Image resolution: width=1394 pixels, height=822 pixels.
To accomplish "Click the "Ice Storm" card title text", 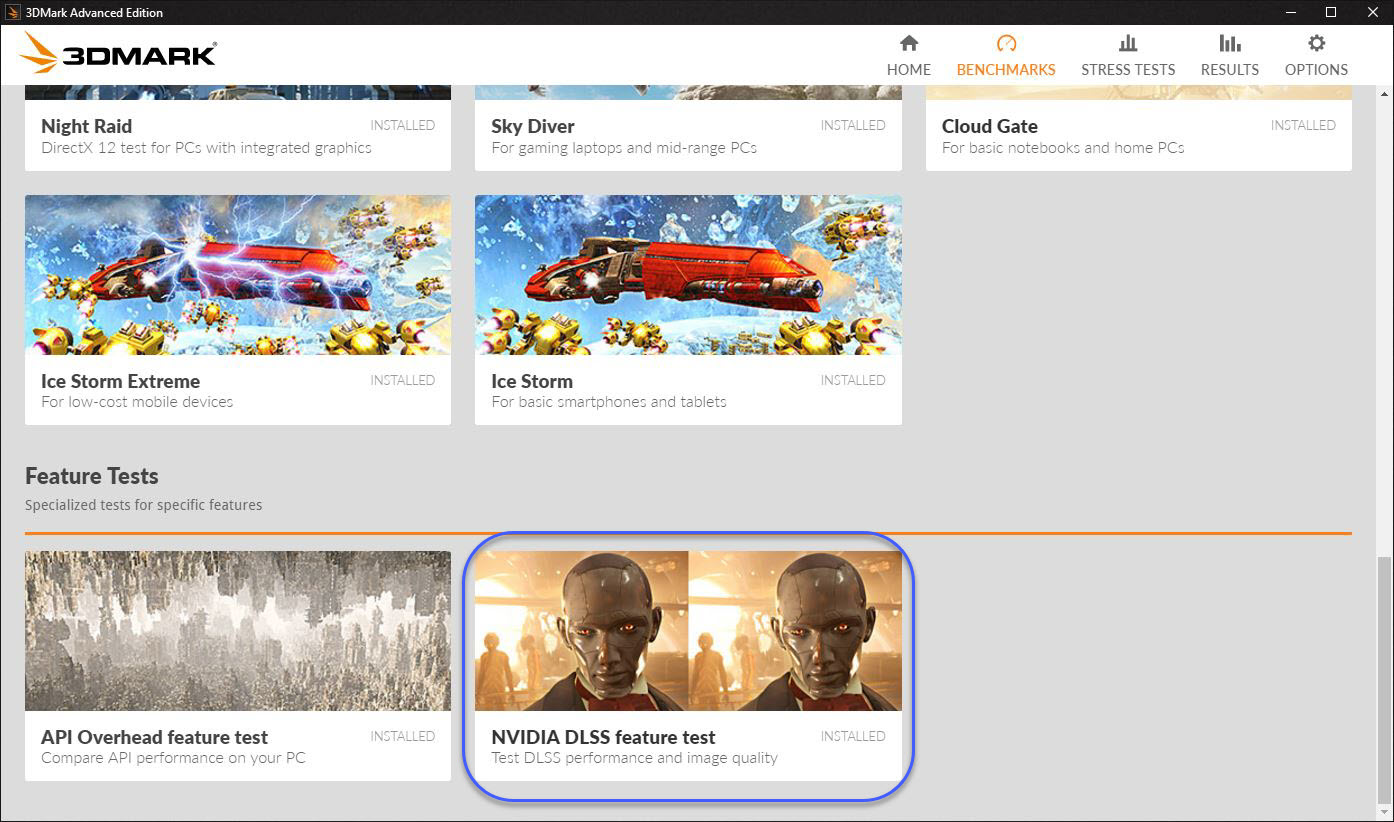I will [x=532, y=381].
